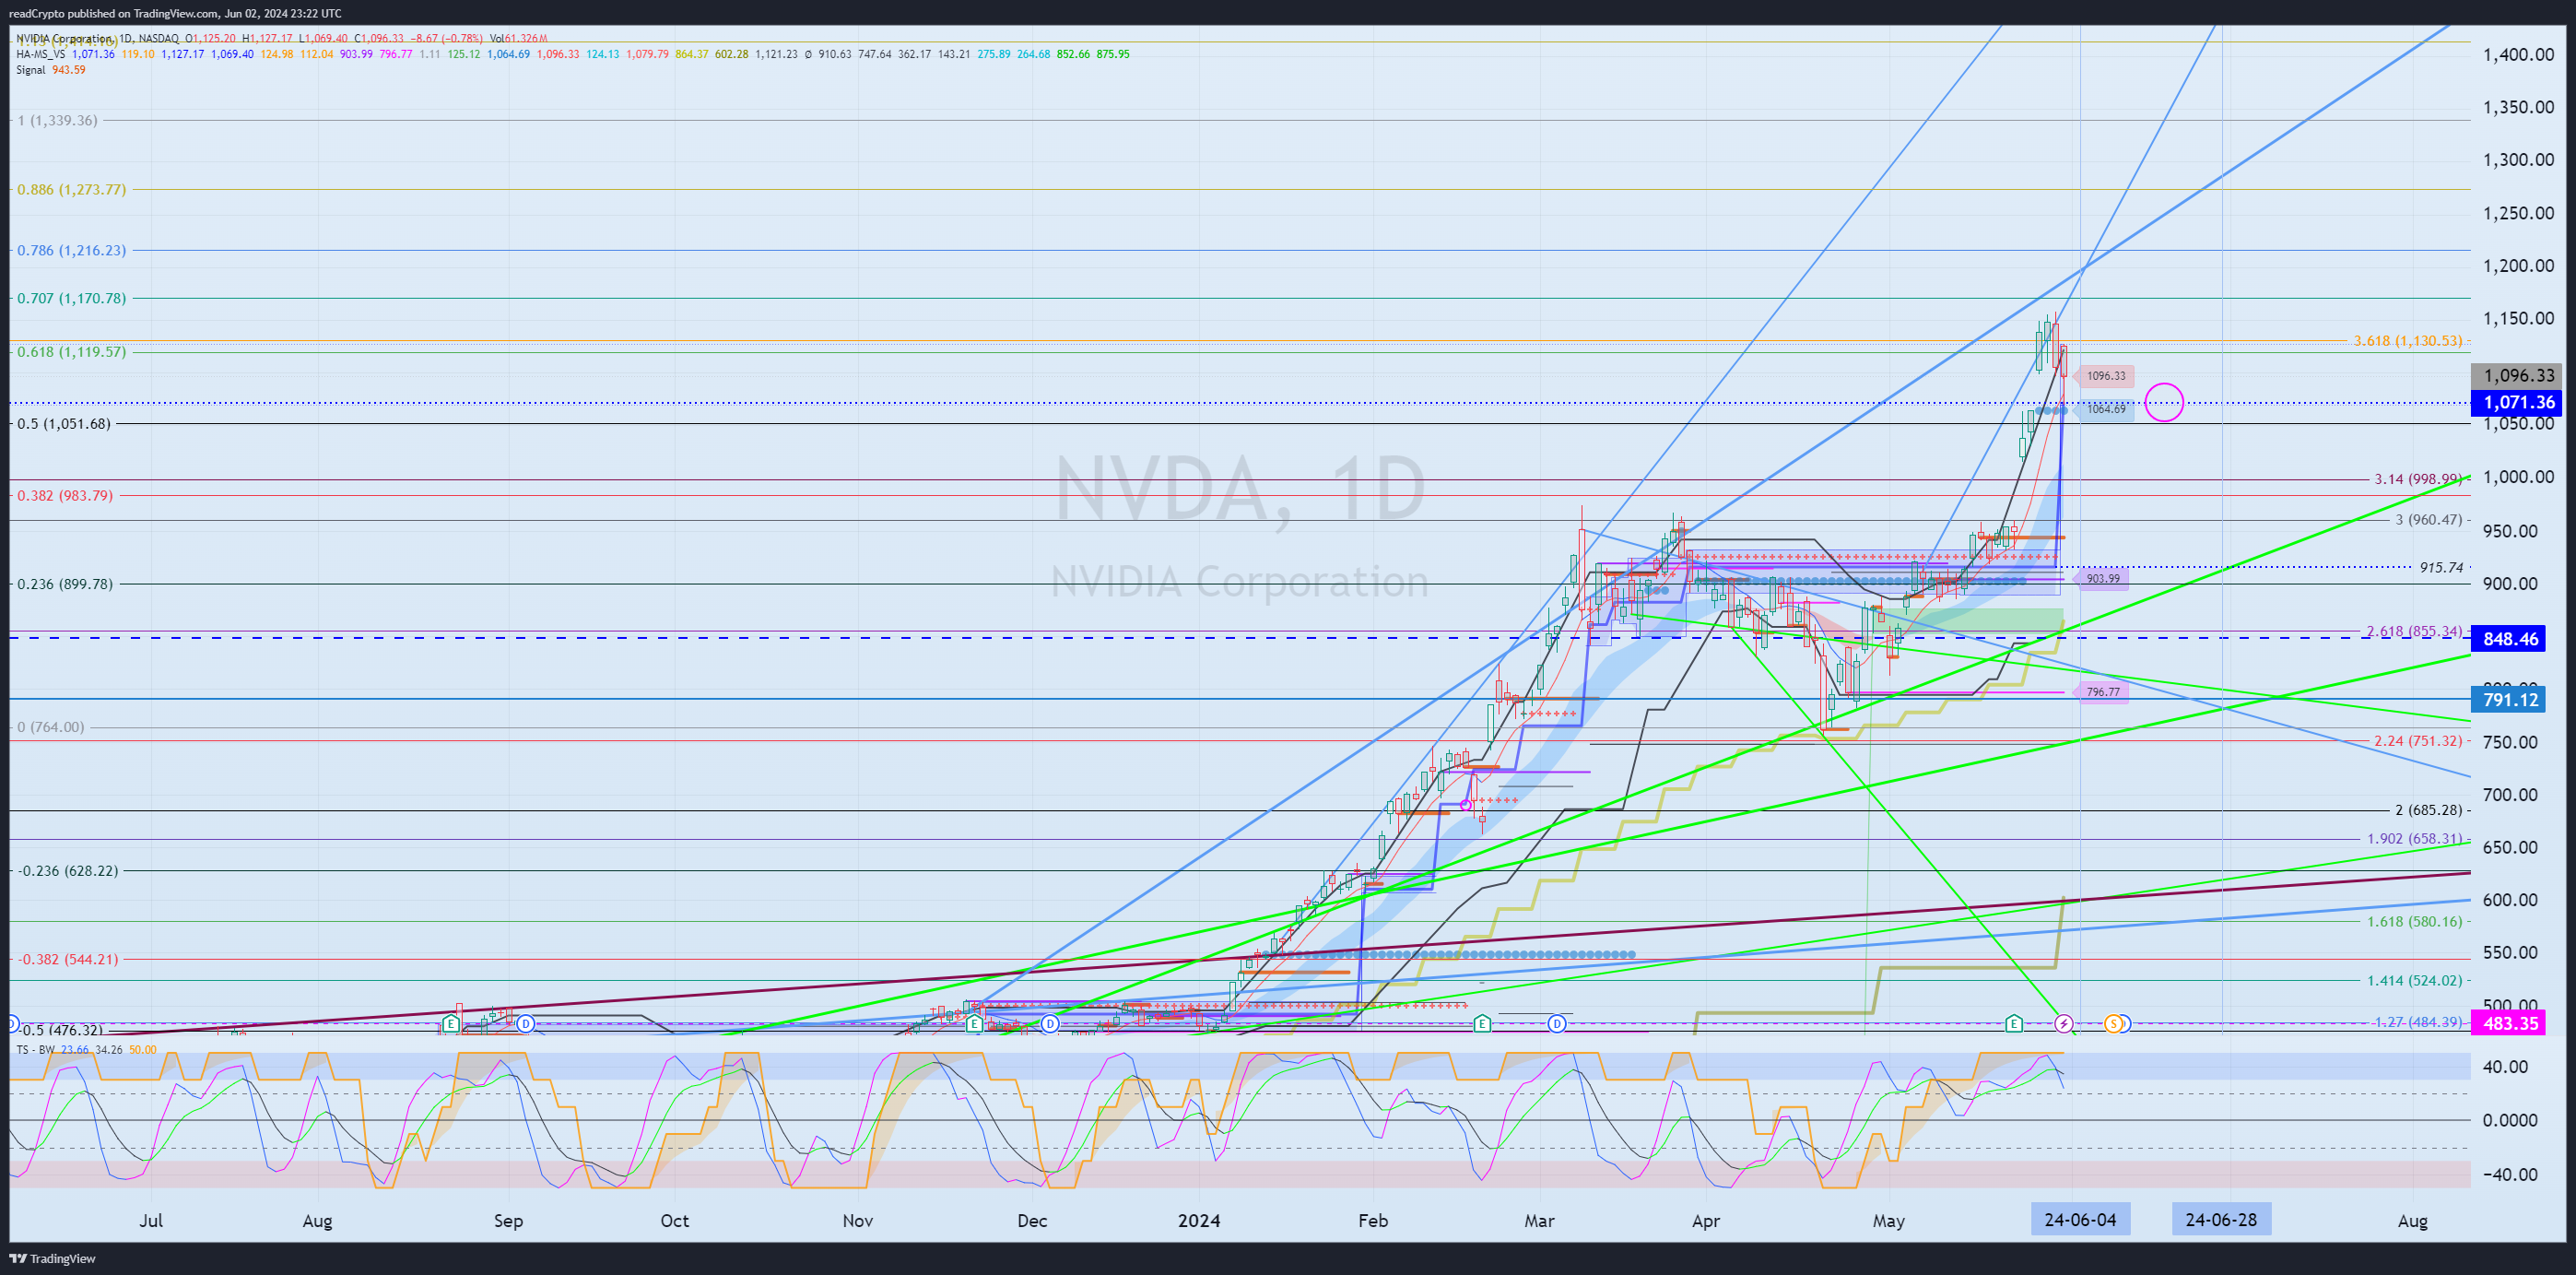Viewport: 2576px width, 1275px height.
Task: Click the extension label 2.24 (751.32)
Action: pyautogui.click(x=2418, y=741)
